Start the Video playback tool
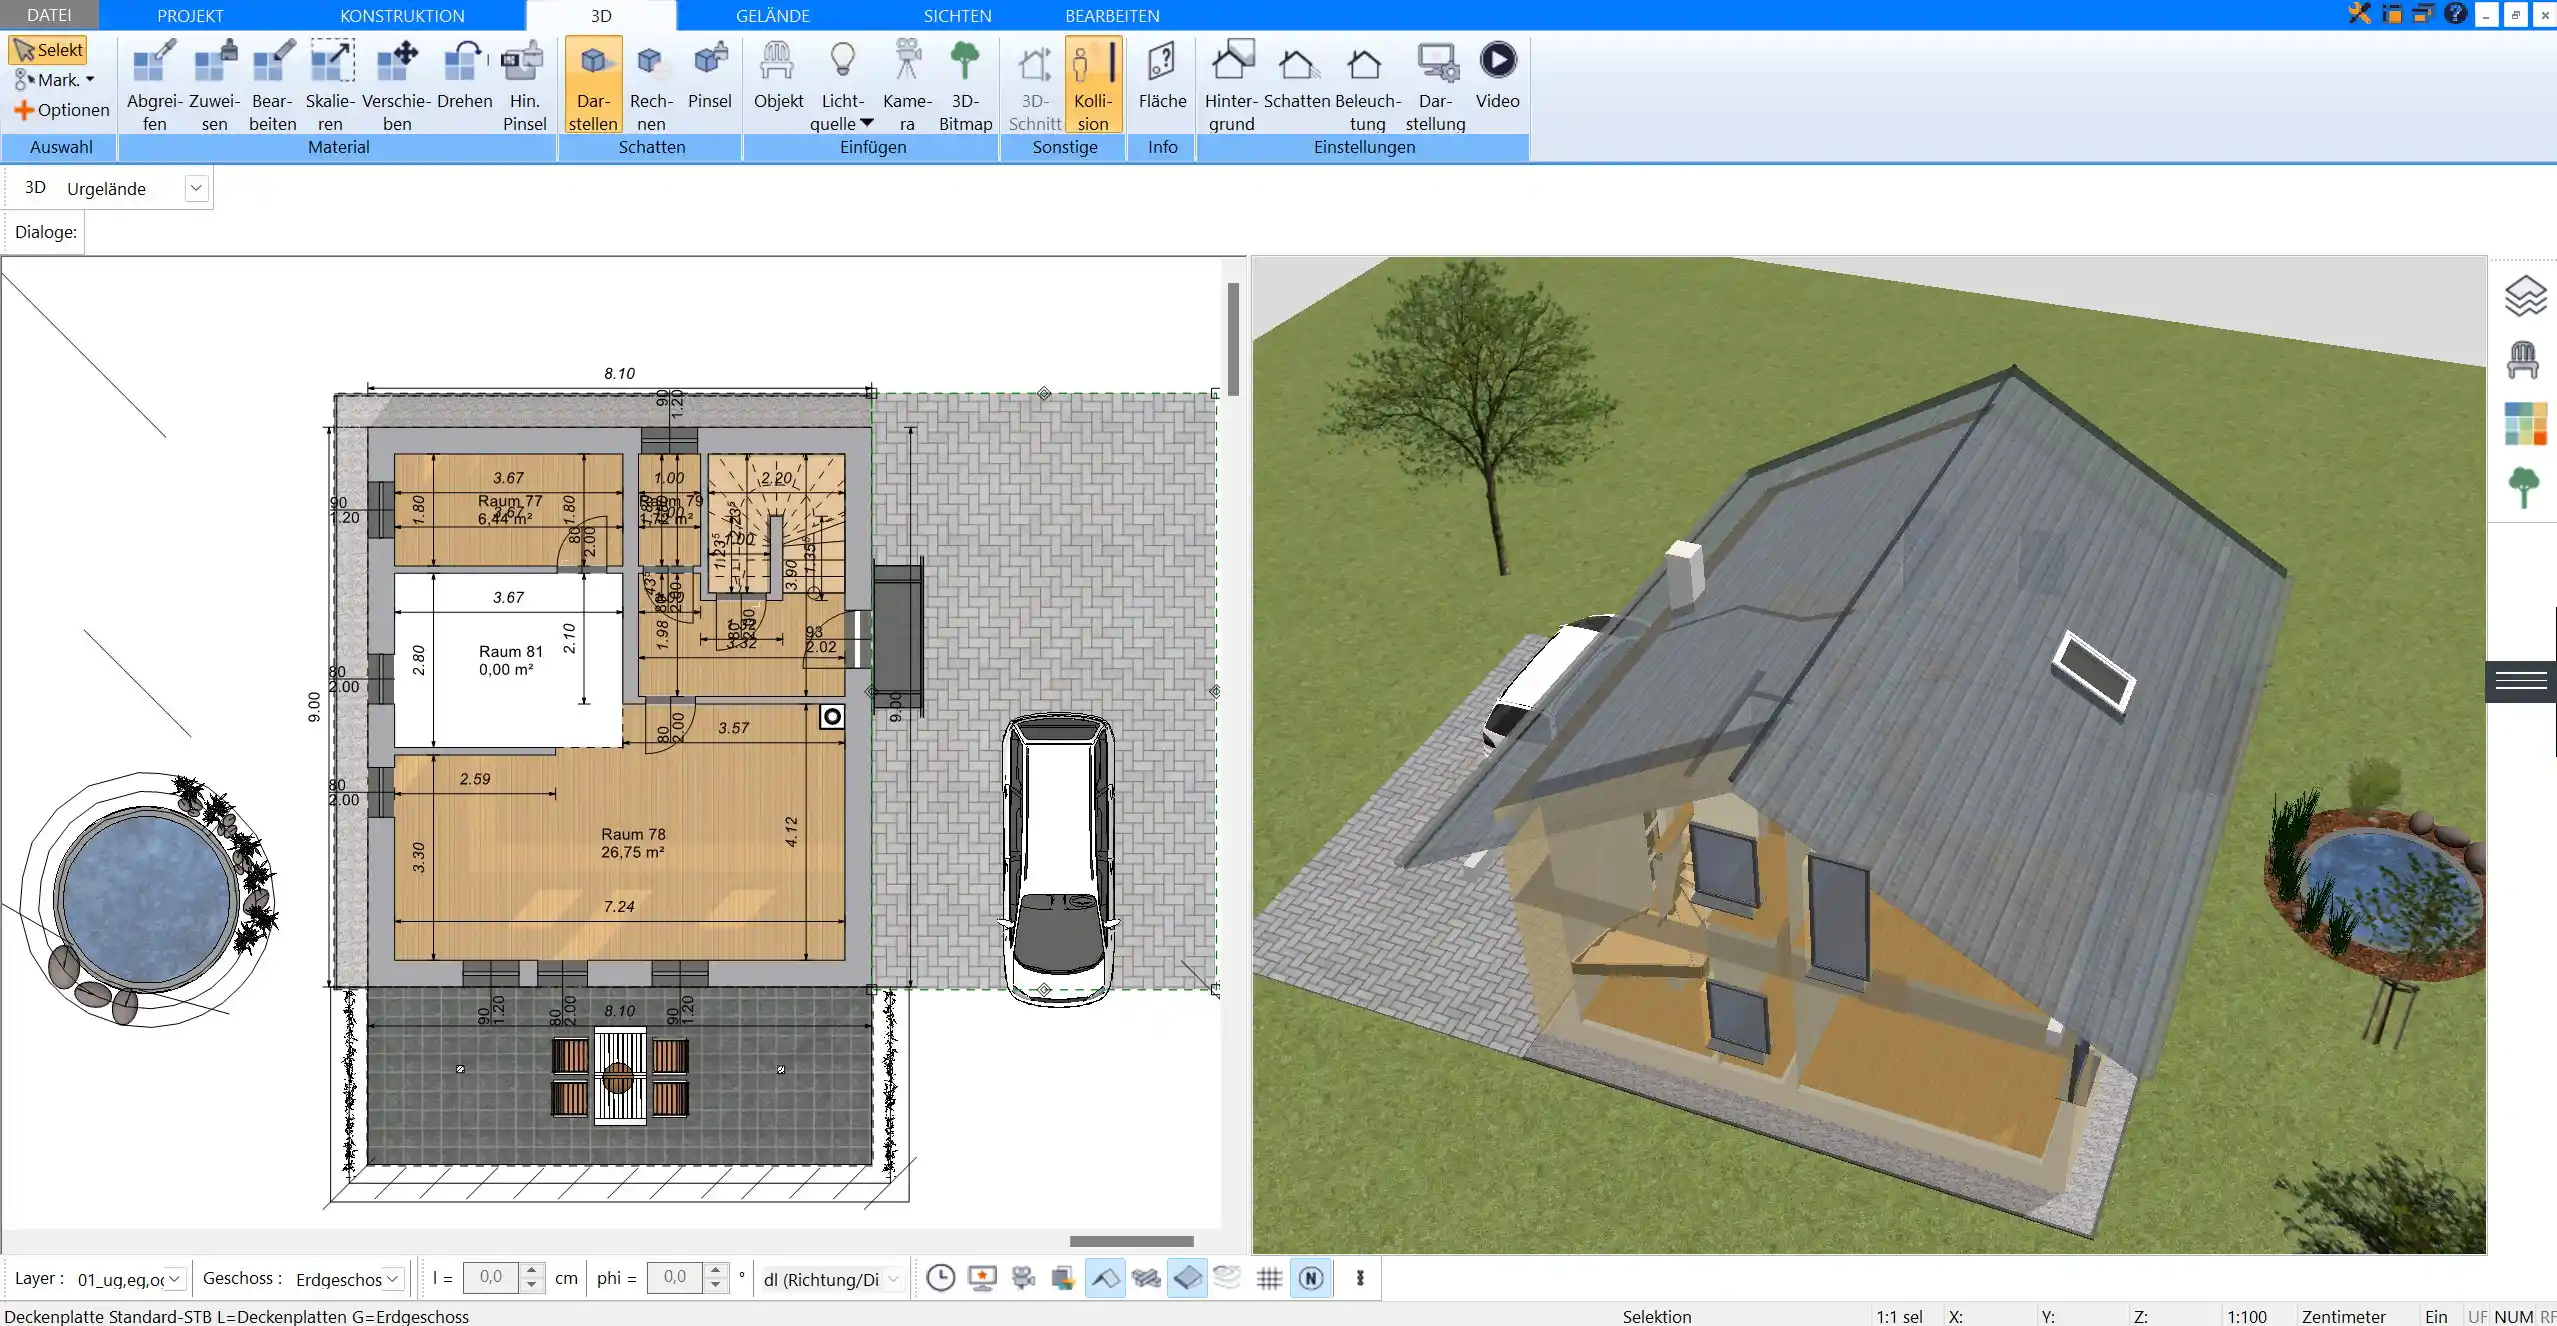This screenshot has width=2557, height=1326. [x=1497, y=75]
